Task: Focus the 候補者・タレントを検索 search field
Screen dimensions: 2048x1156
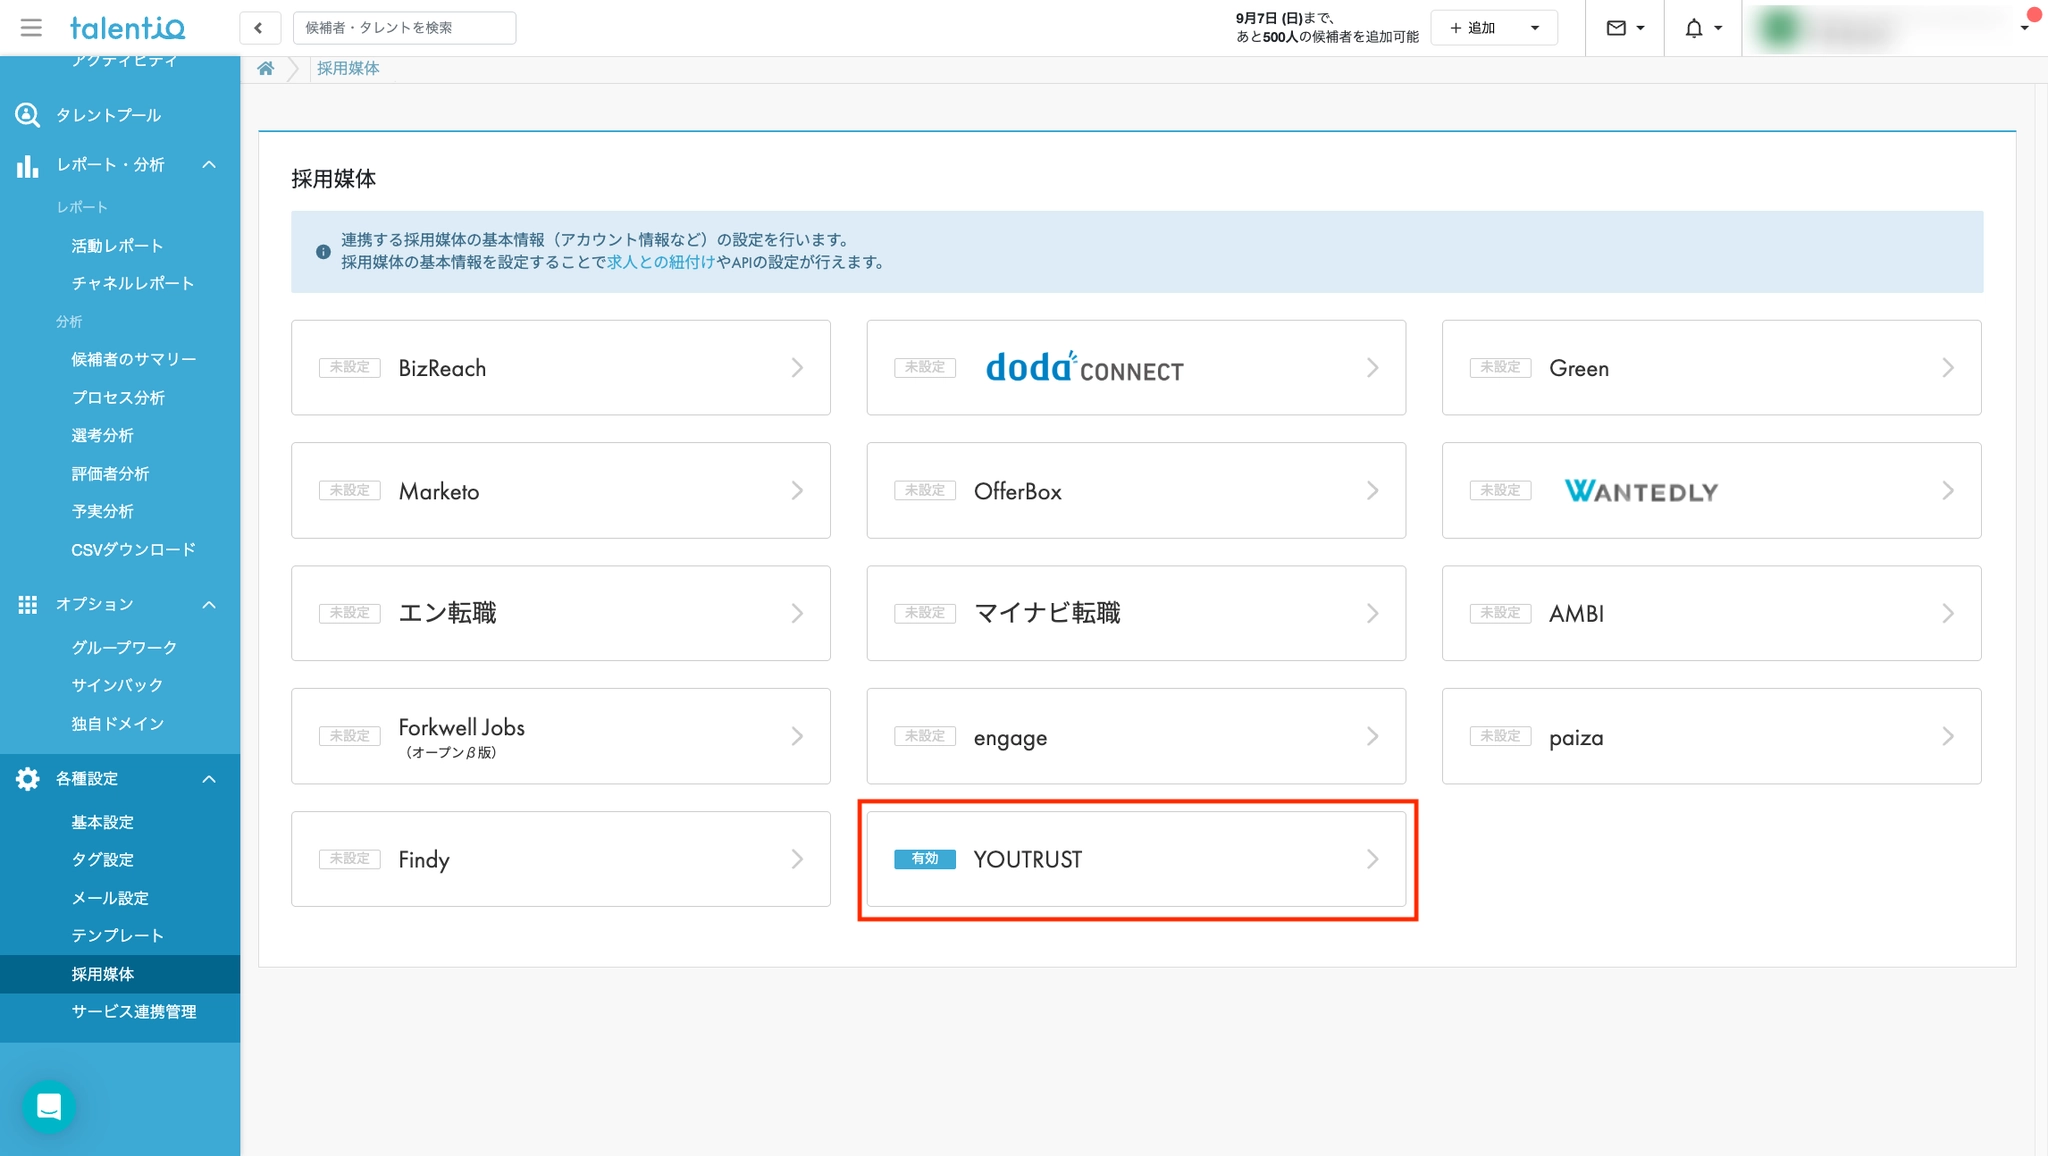Action: pos(404,28)
